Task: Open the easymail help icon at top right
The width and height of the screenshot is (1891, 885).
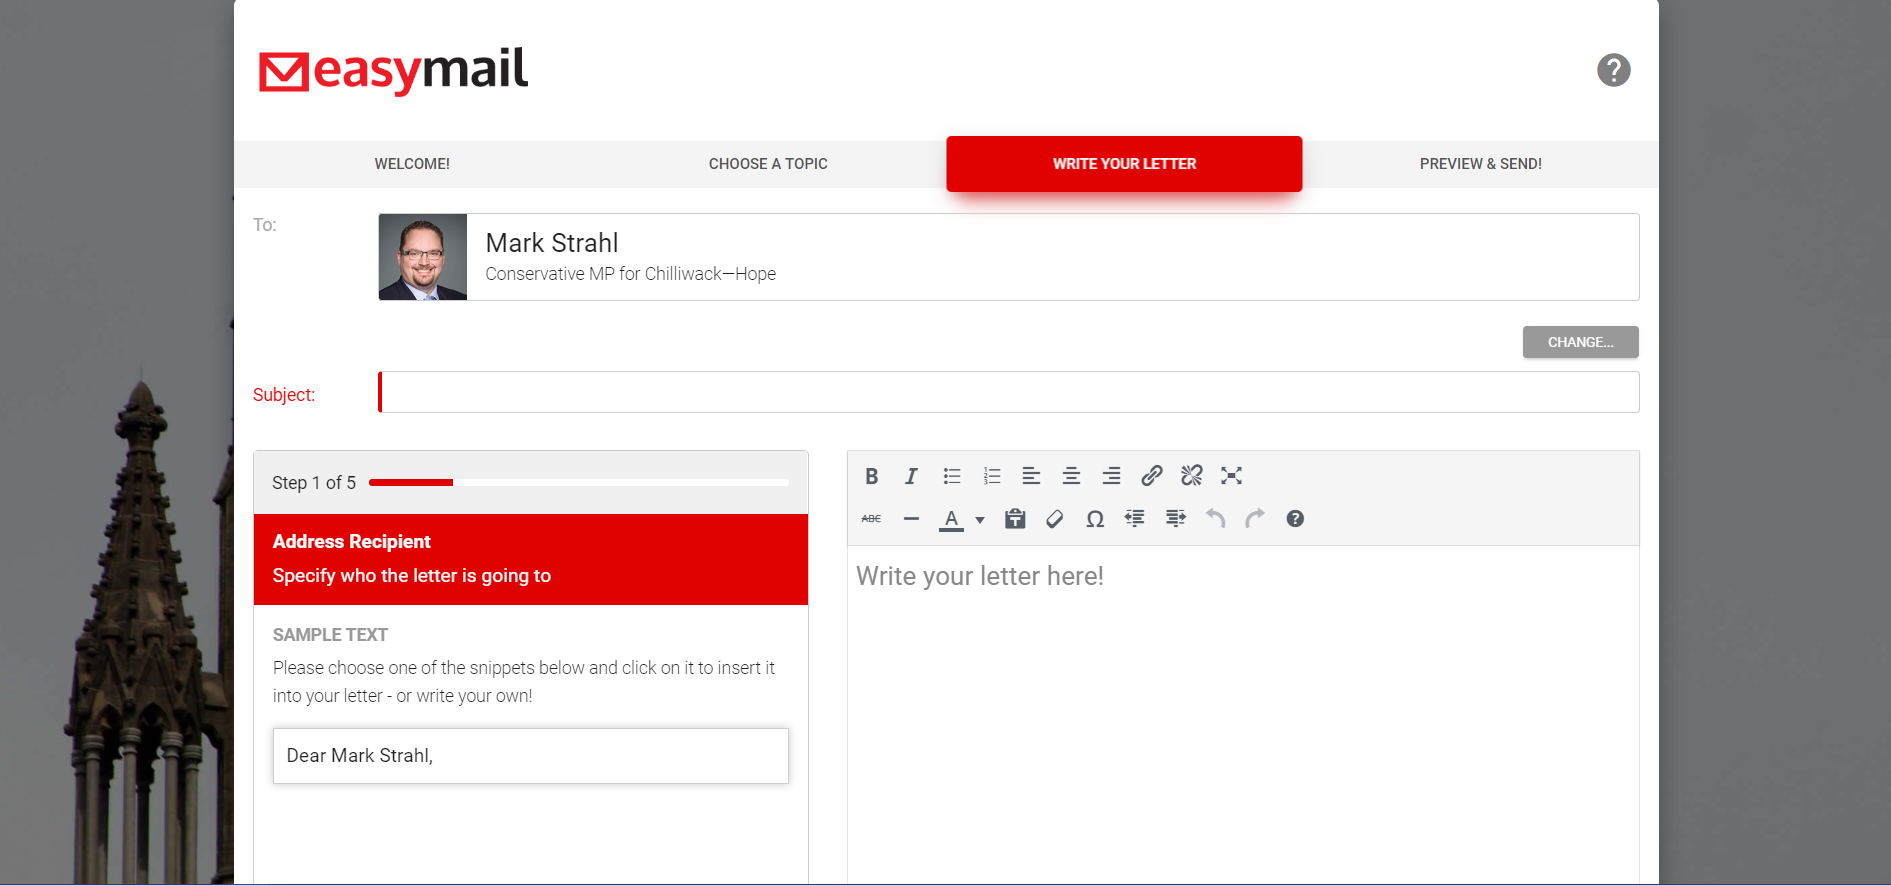Action: 1613,70
